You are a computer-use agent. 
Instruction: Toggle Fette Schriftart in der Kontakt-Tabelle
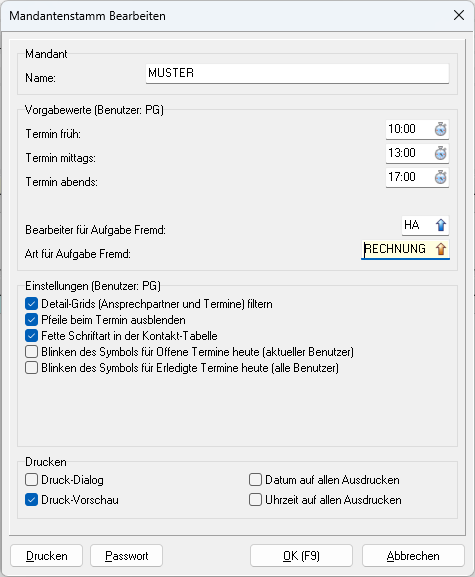[32, 336]
